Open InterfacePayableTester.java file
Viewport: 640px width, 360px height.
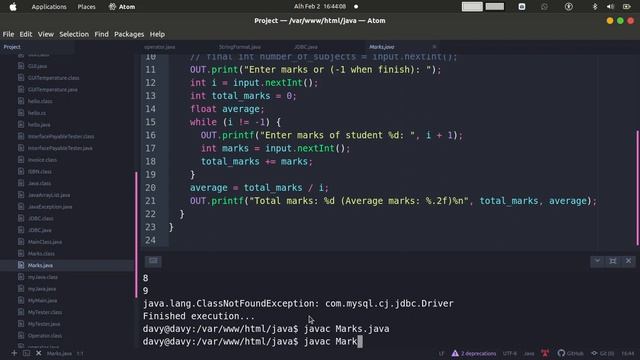60,148
